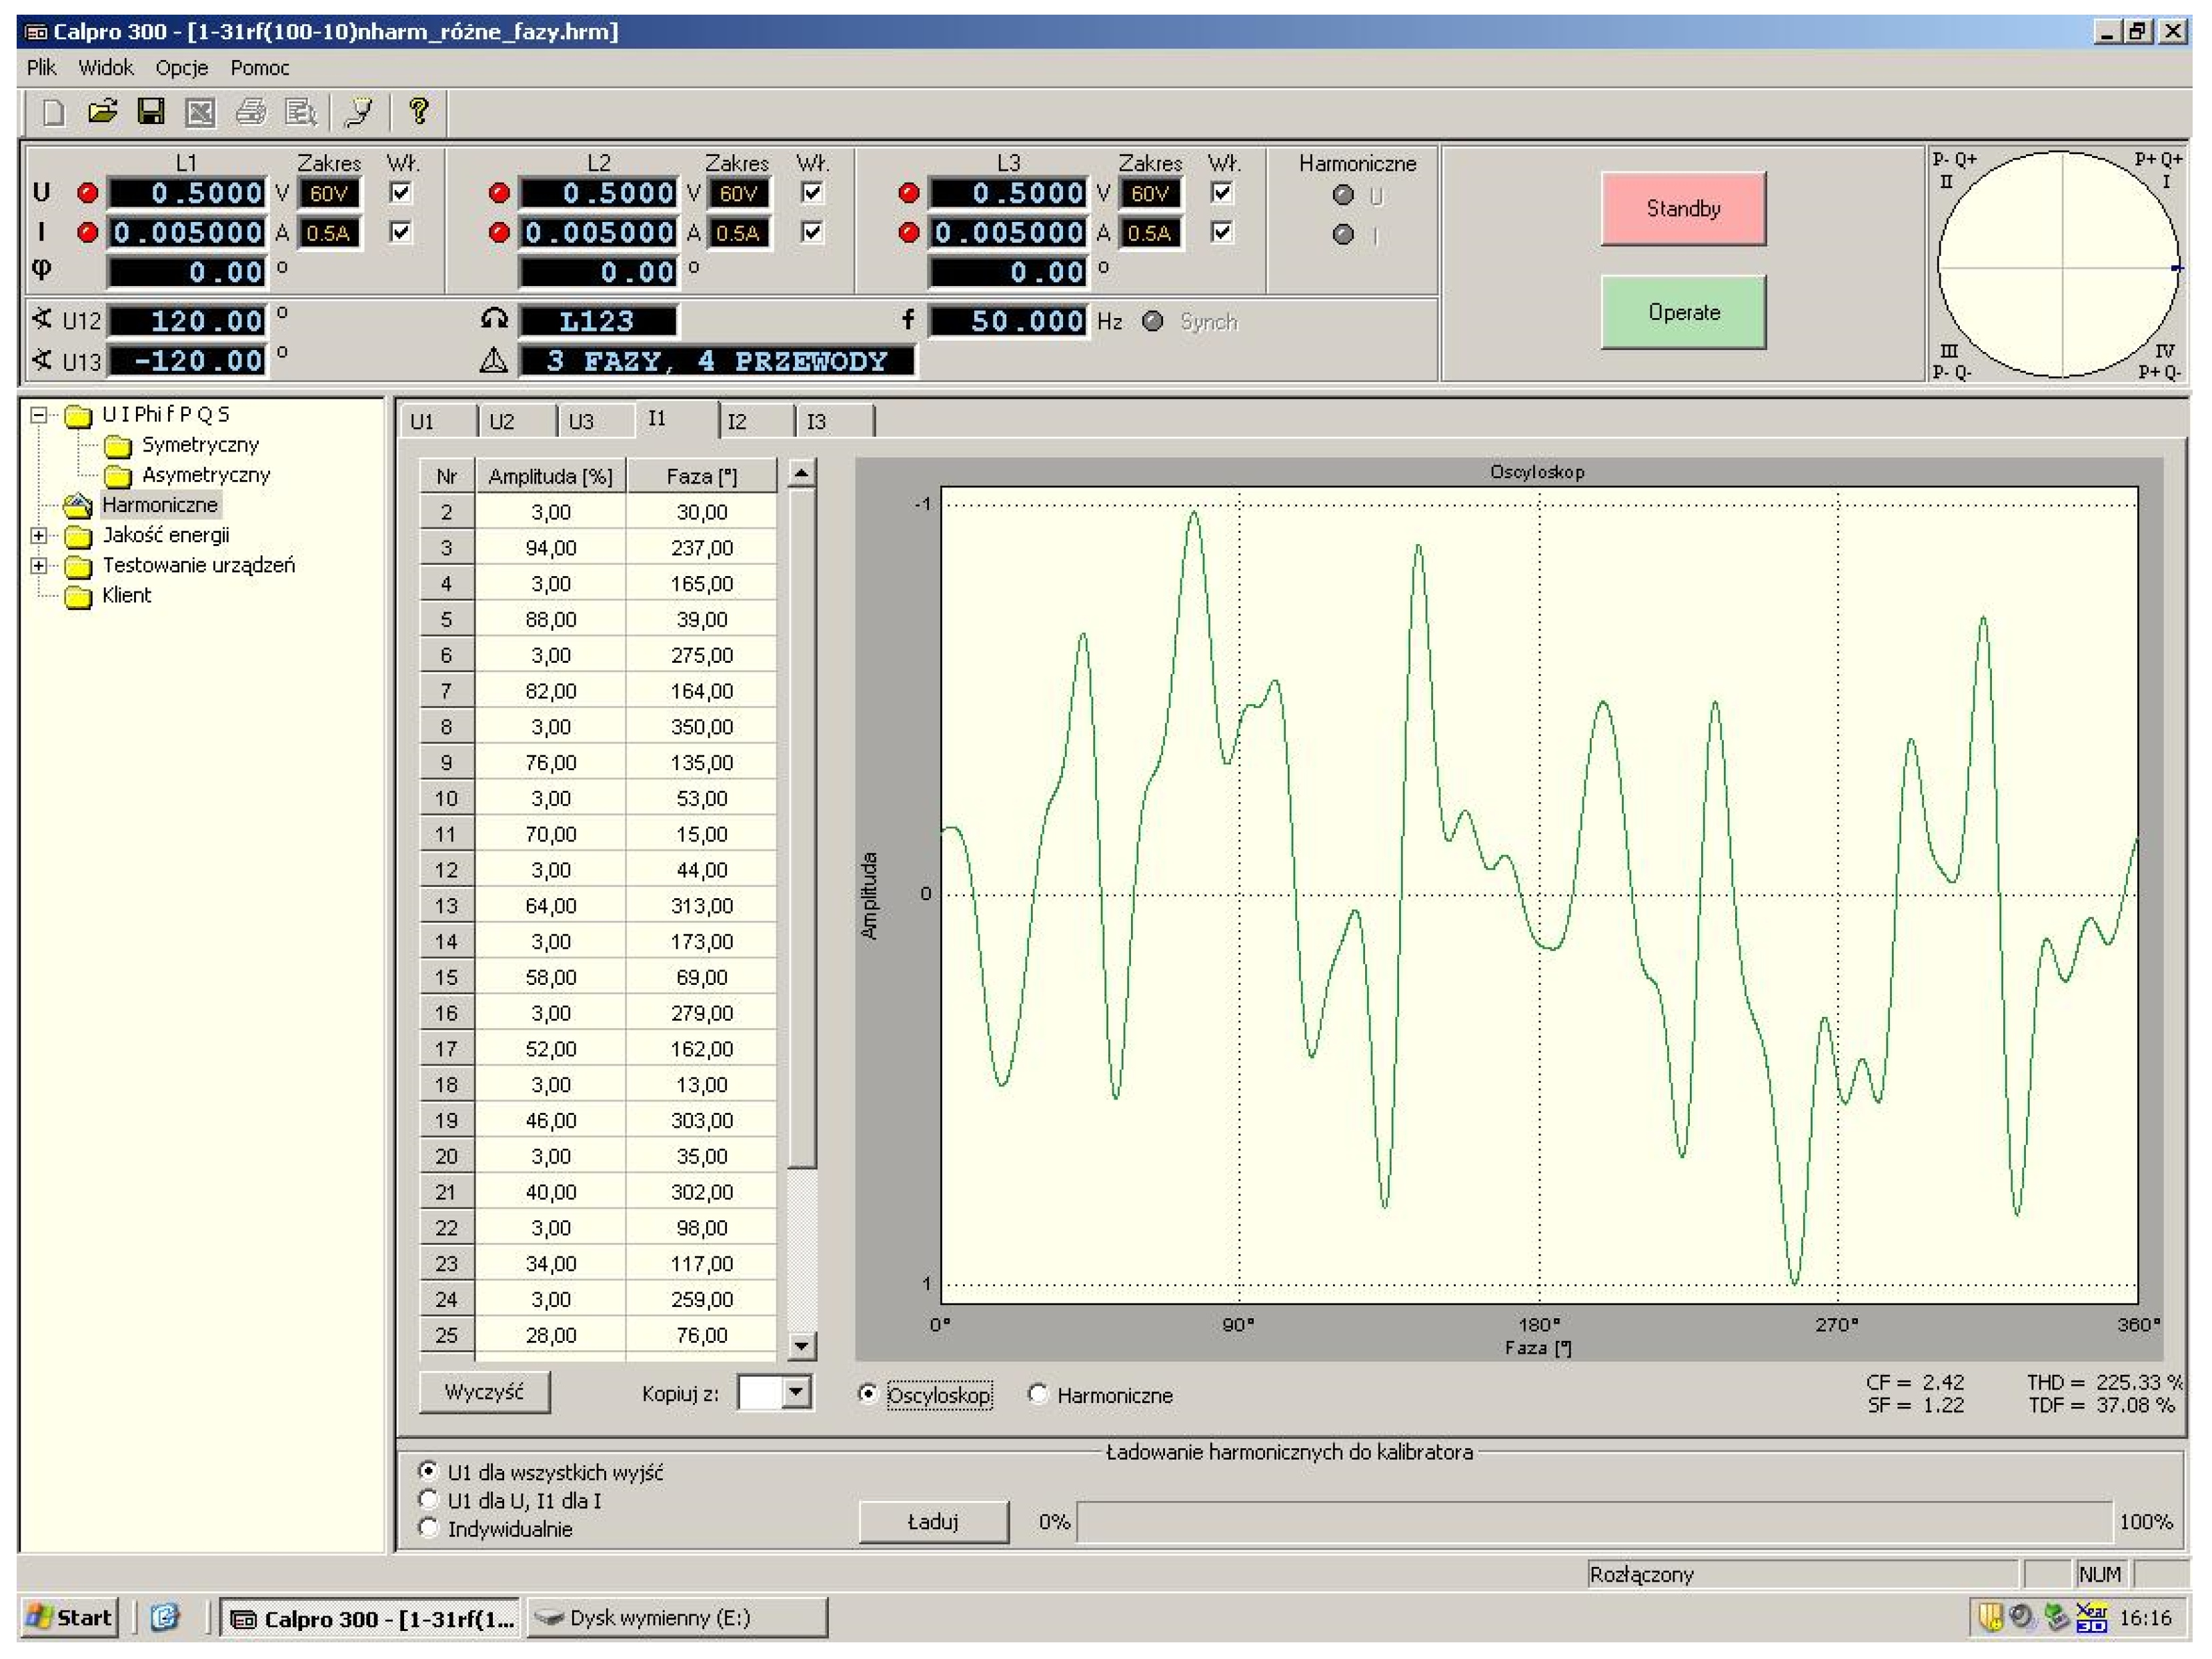
Task: Click the print preview toolbar icon
Action: click(x=300, y=112)
